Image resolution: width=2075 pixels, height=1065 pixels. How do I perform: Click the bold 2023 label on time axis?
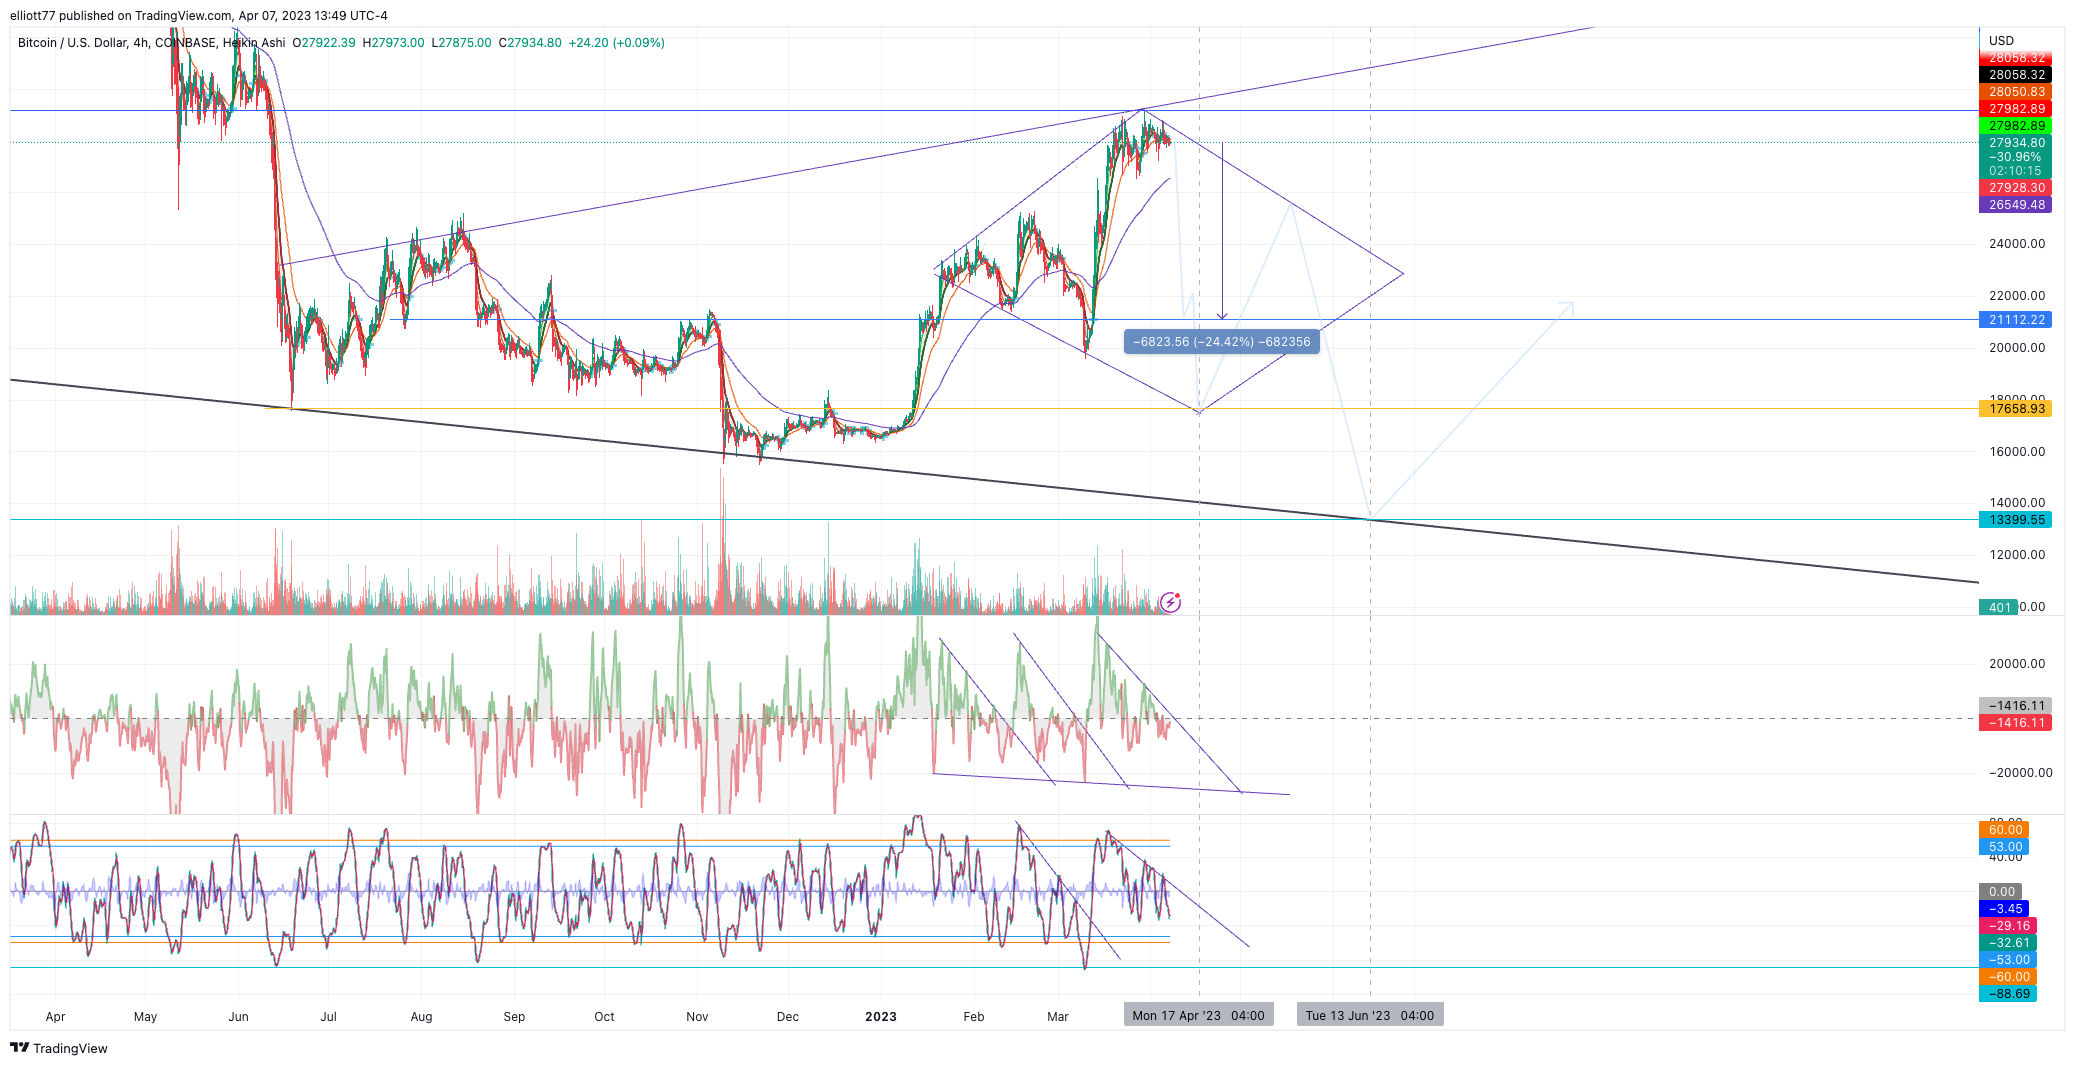tap(881, 1017)
